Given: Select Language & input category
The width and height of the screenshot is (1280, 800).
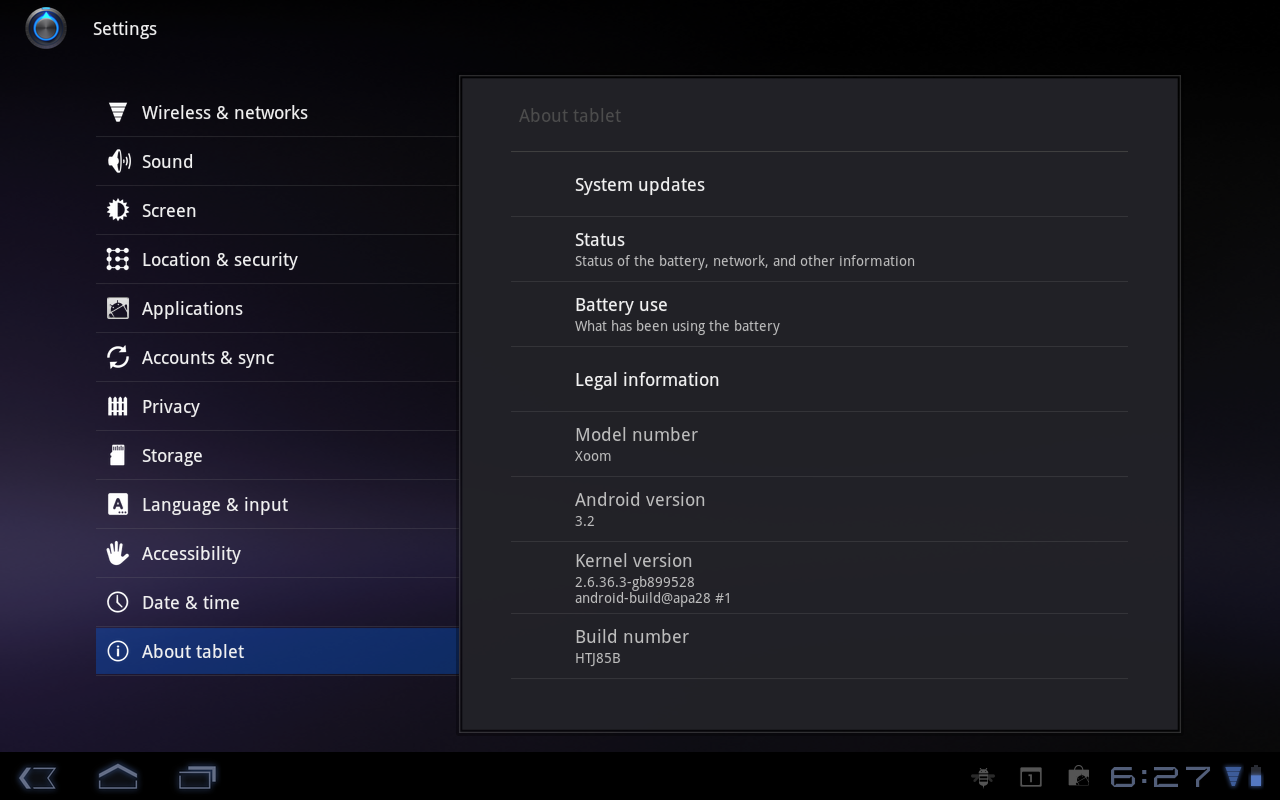Looking at the screenshot, I should (x=277, y=504).
